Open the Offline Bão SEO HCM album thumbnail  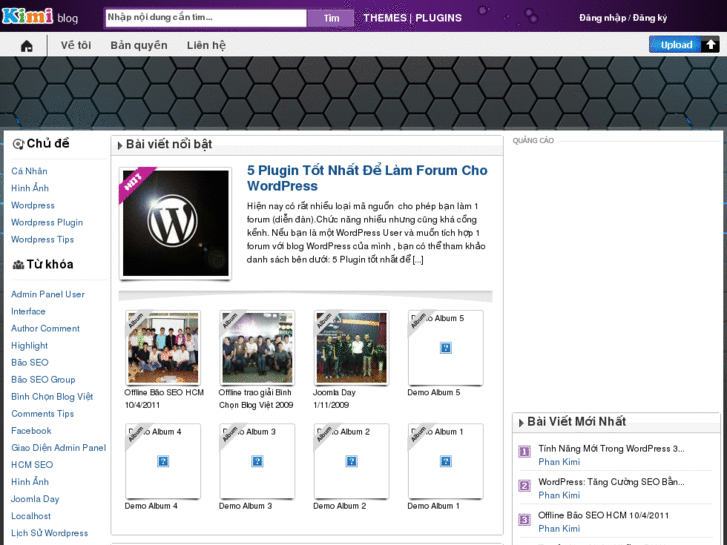tap(163, 348)
